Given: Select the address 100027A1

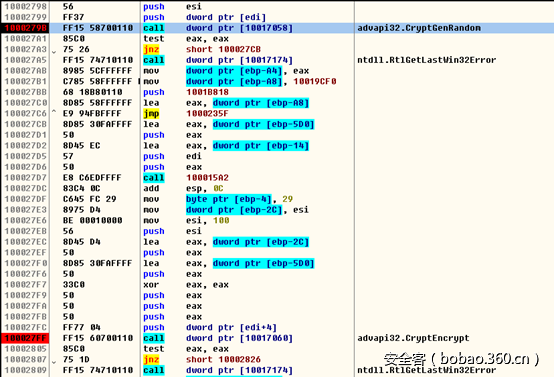Looking at the screenshot, I should coord(25,39).
